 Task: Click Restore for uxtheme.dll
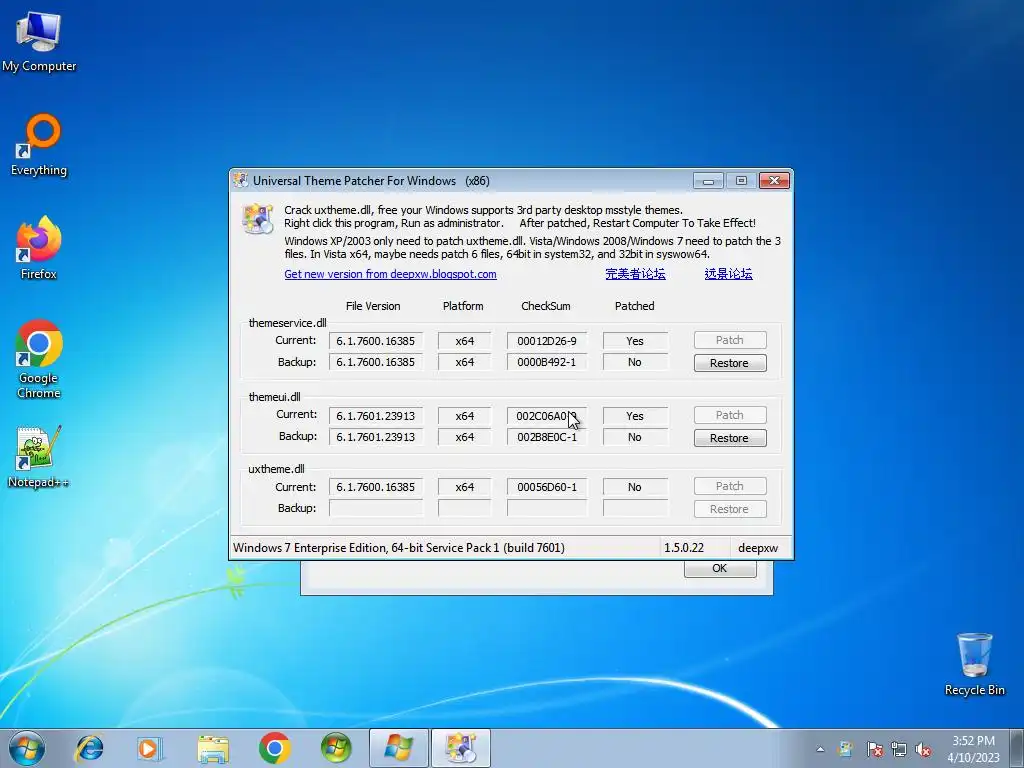click(729, 509)
